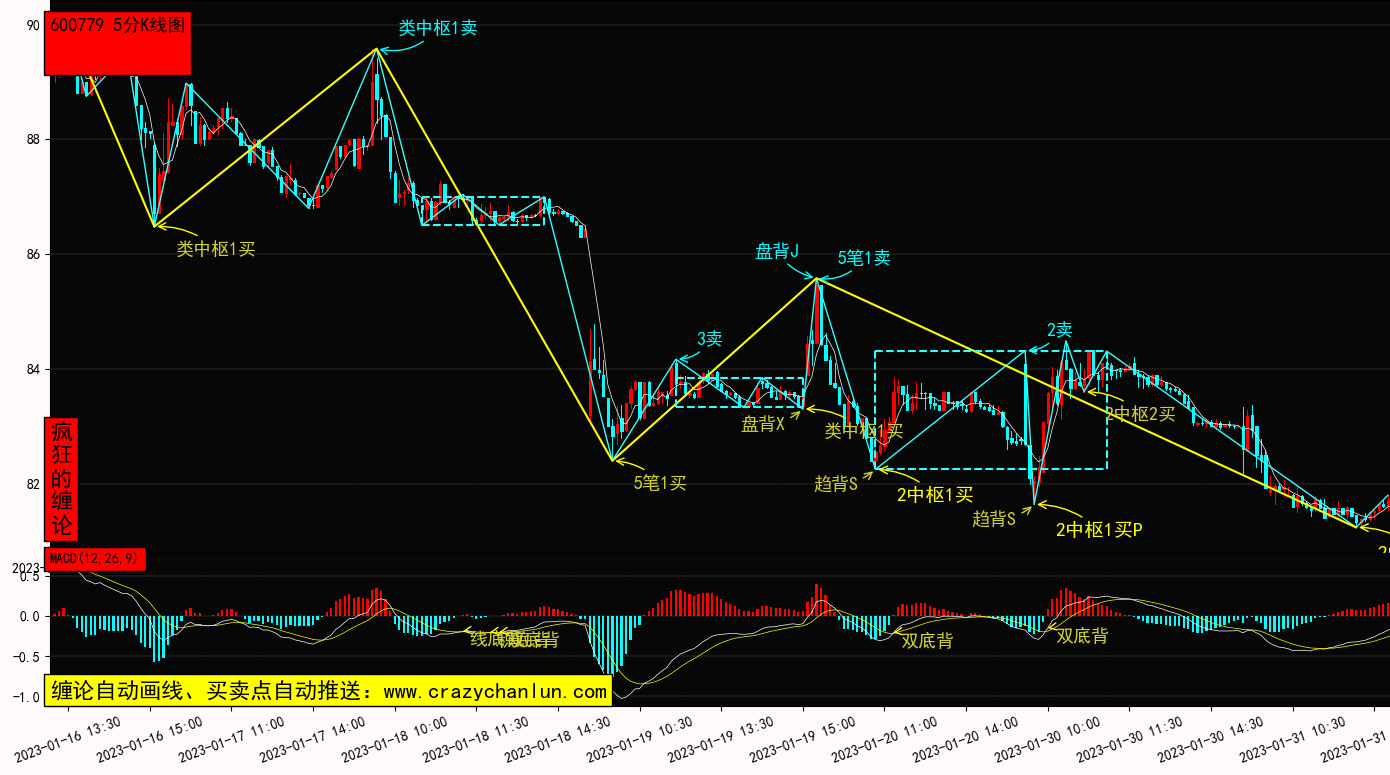Select the 2023-01-18 10:00 time label
Image resolution: width=1390 pixels, height=775 pixels.
point(395,738)
